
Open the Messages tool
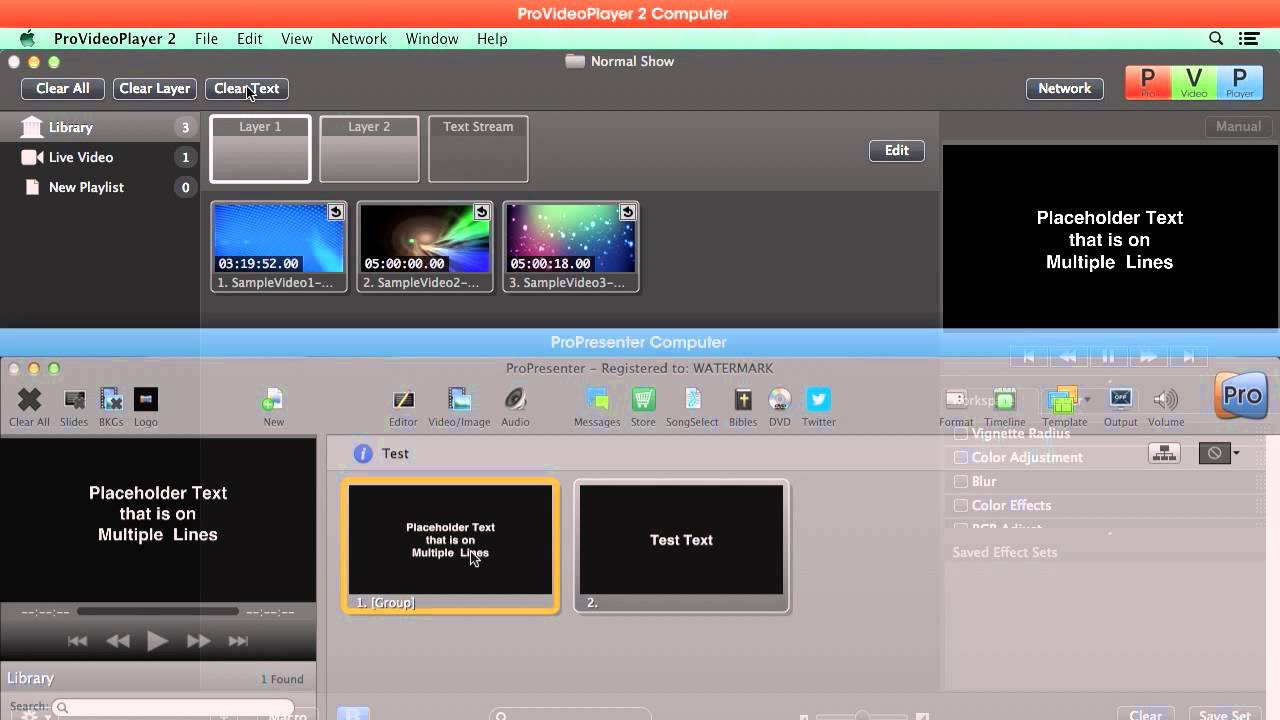(x=597, y=400)
